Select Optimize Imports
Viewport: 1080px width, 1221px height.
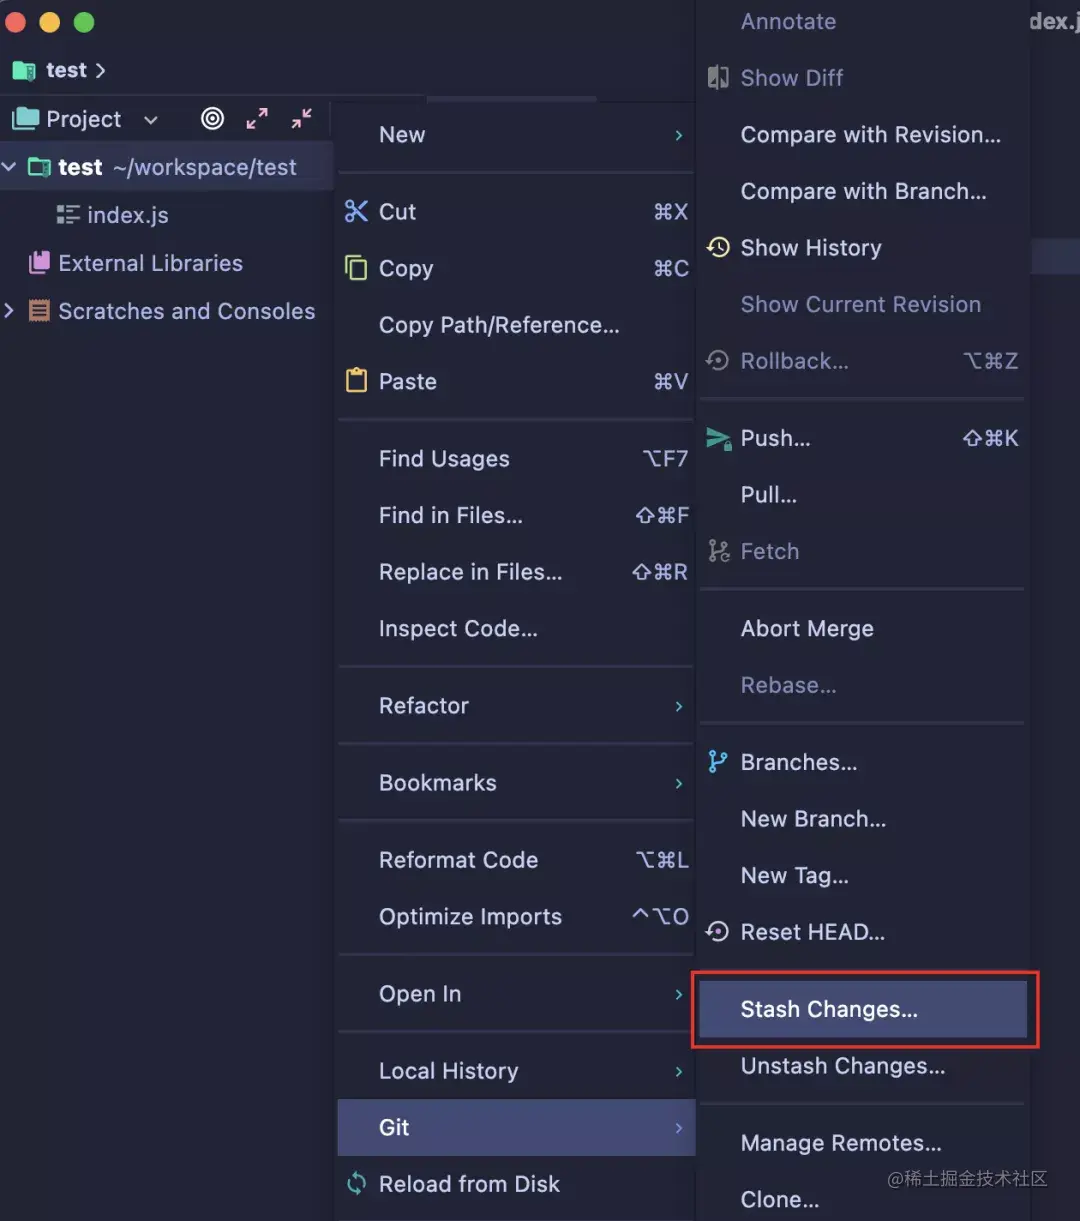516,917
